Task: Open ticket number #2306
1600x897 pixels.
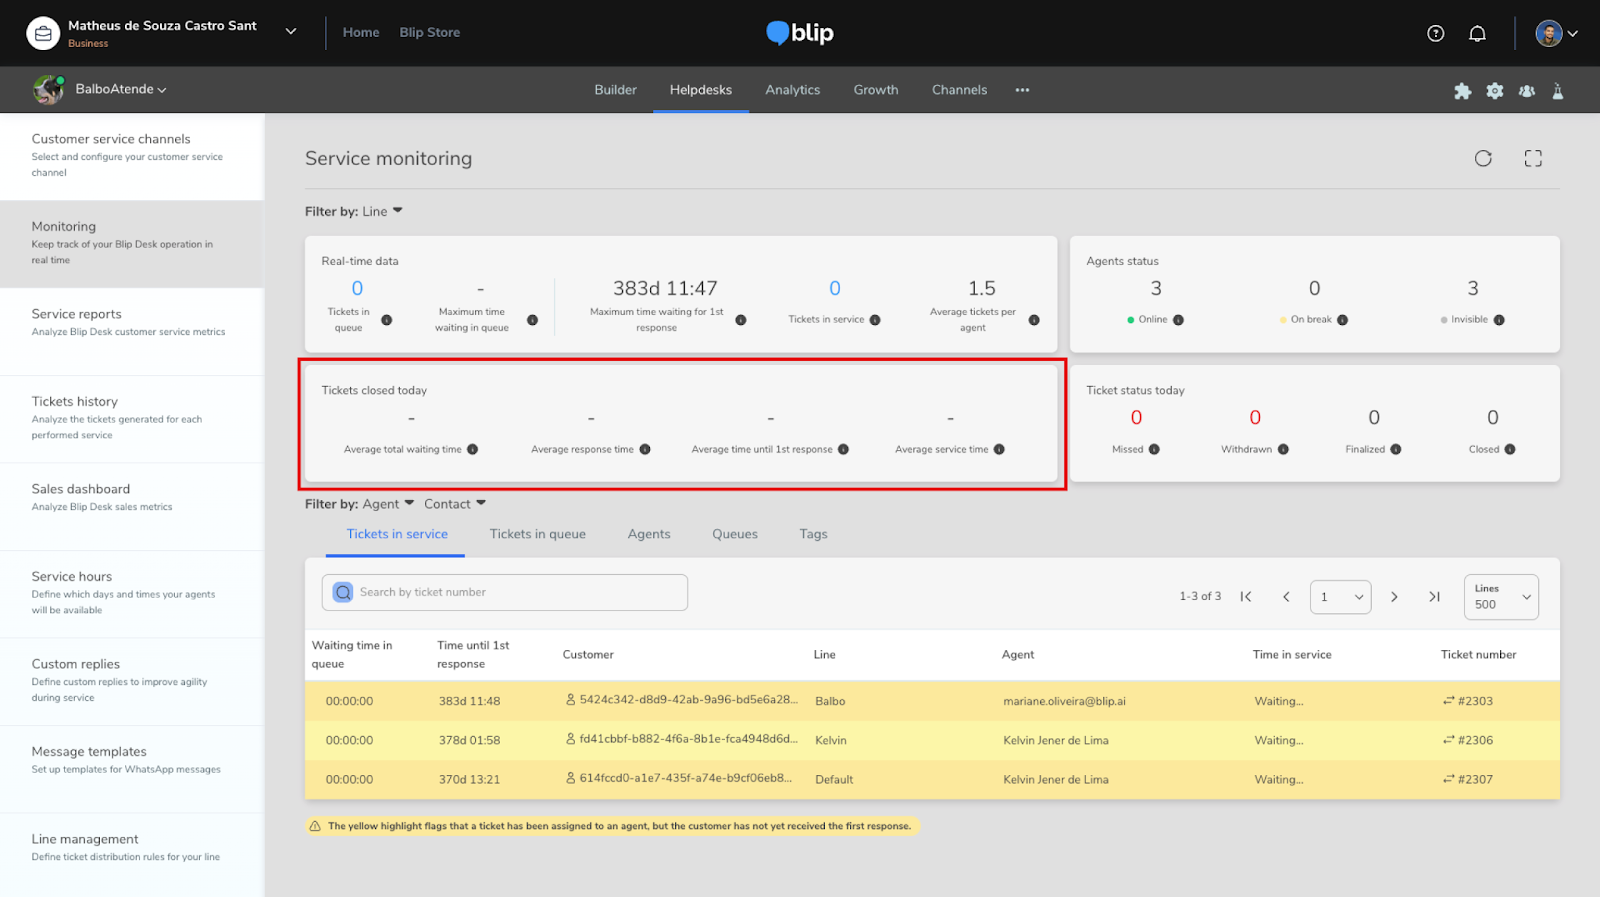Action: [1474, 740]
